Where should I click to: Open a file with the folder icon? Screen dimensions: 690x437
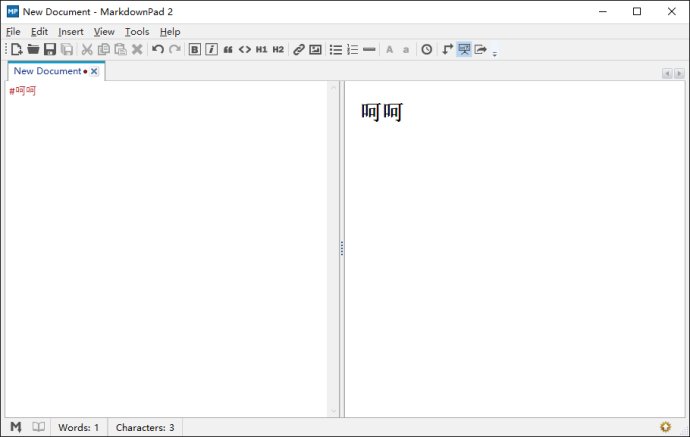click(33, 49)
